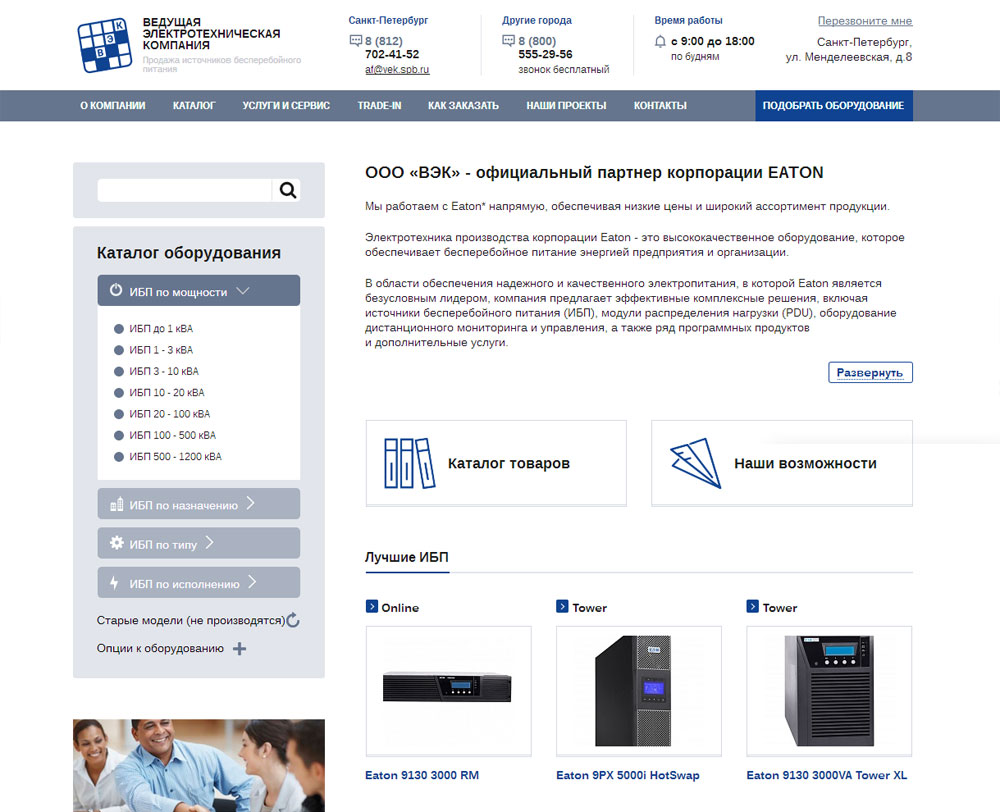The image size is (1000, 812).
Task: Collapse the ИБП по мощности section chevron
Action: tap(242, 291)
